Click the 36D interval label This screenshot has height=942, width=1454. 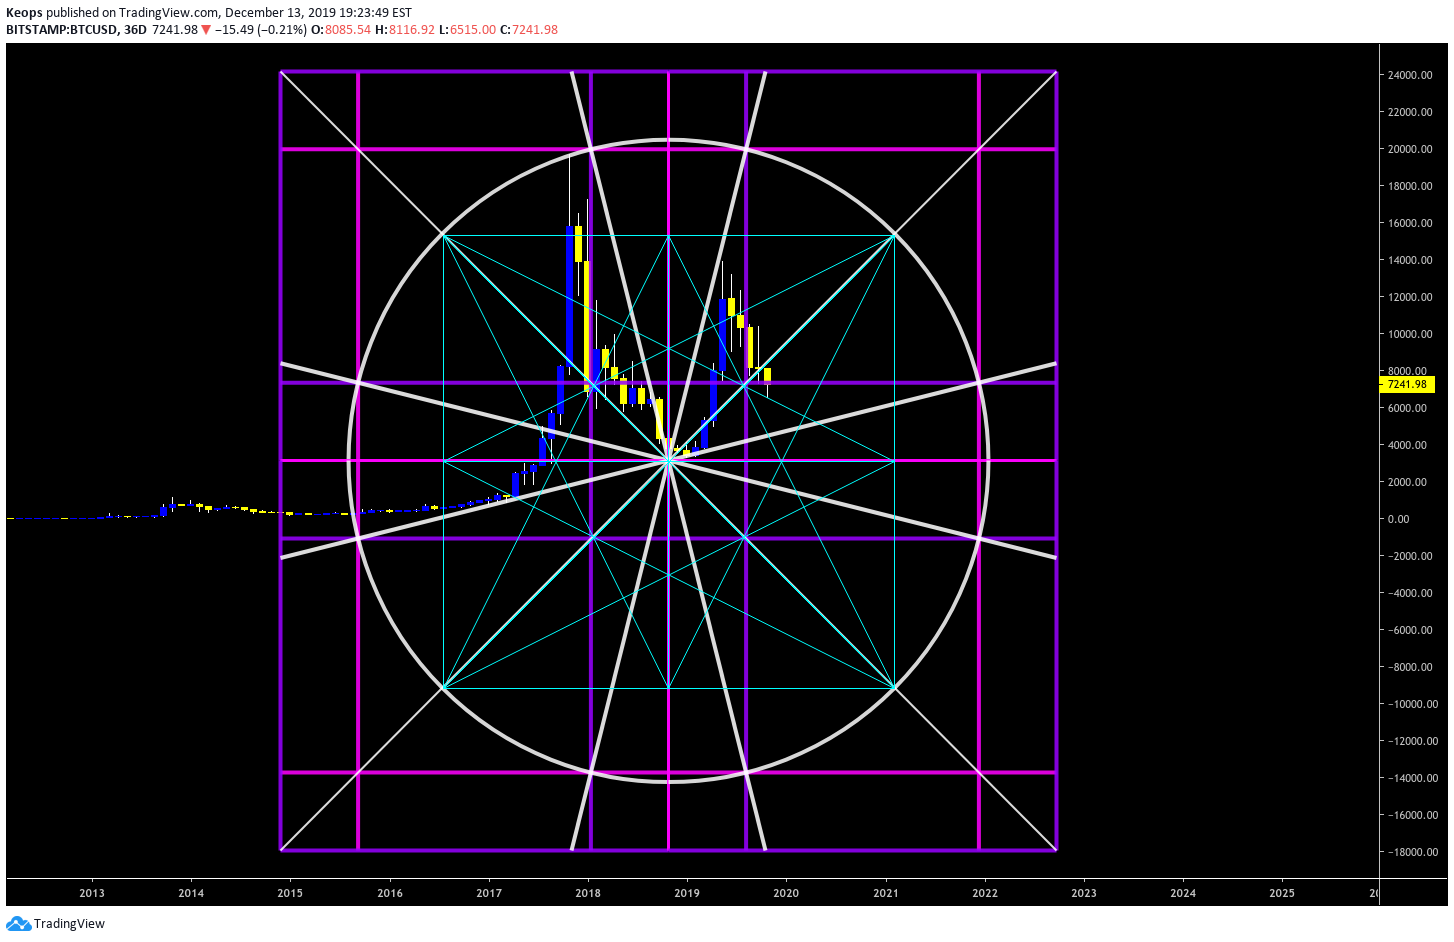[135, 30]
